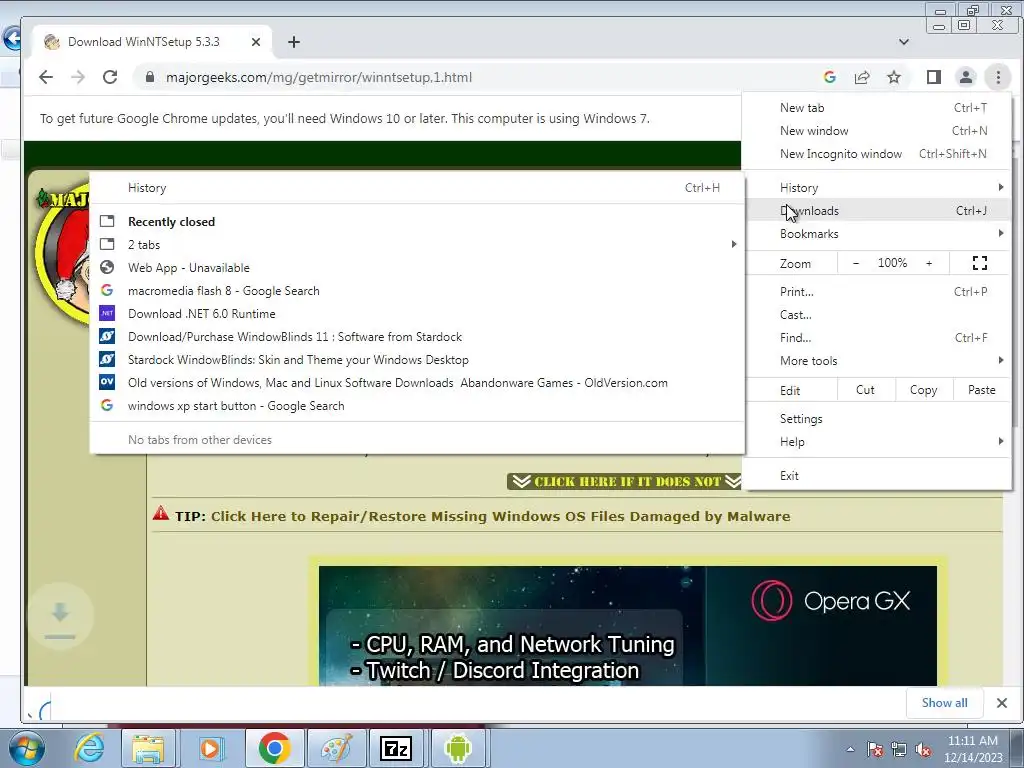Reload the page with the refresh icon
Viewport: 1024px width, 768px height.
point(110,77)
